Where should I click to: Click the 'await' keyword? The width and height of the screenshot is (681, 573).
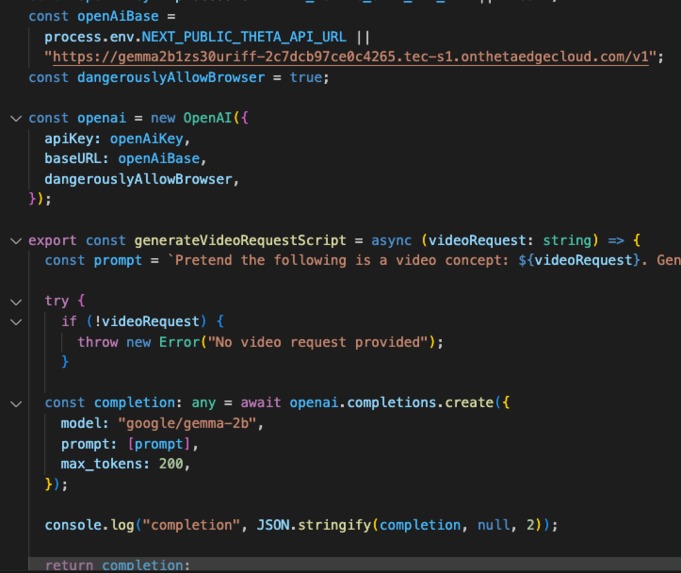click(x=261, y=403)
